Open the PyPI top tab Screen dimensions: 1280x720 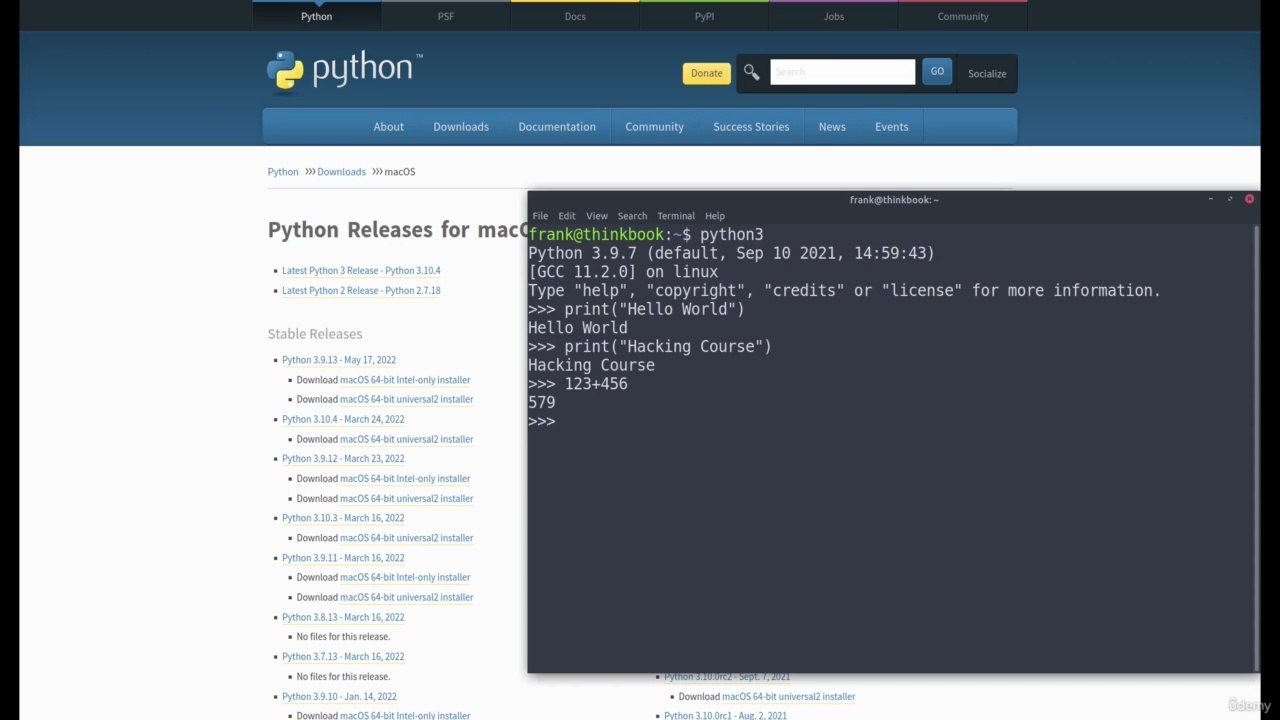pos(704,16)
